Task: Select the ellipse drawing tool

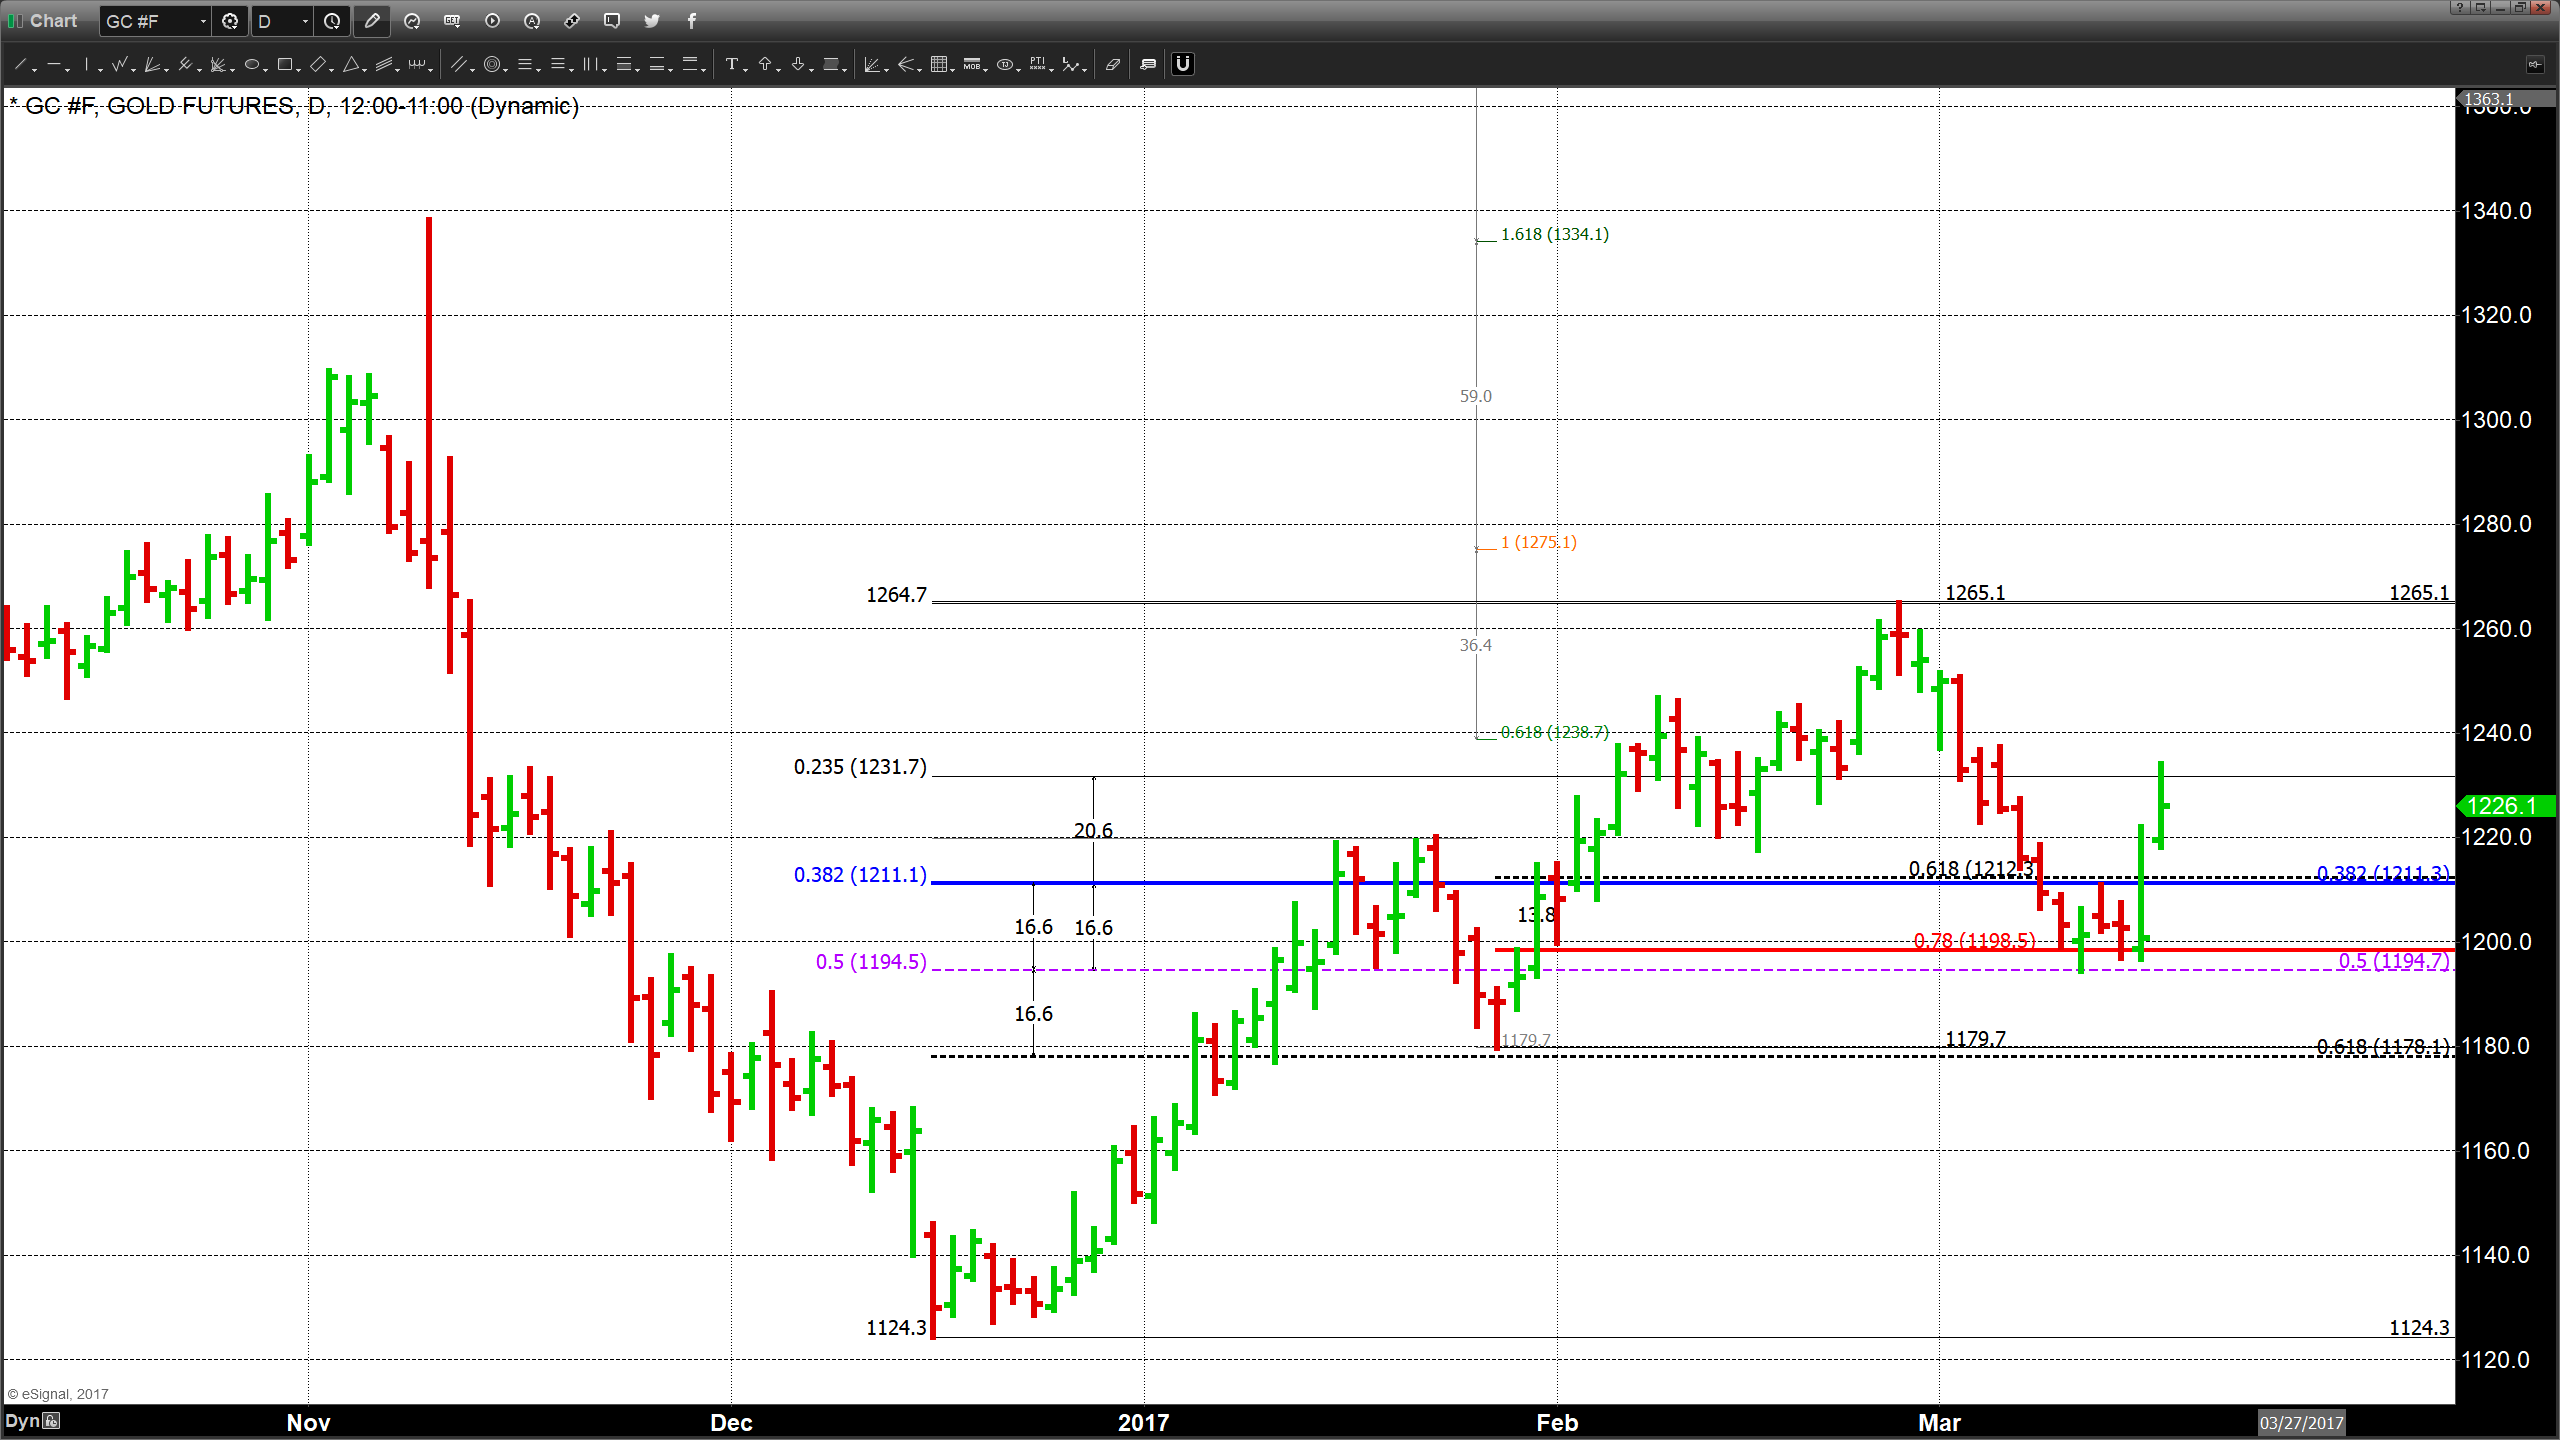Action: [x=251, y=65]
